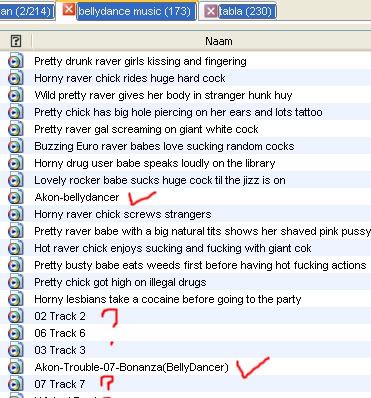Click the media icon beside Akon-bellydancer
The image size is (371, 398).
pyautogui.click(x=15, y=197)
